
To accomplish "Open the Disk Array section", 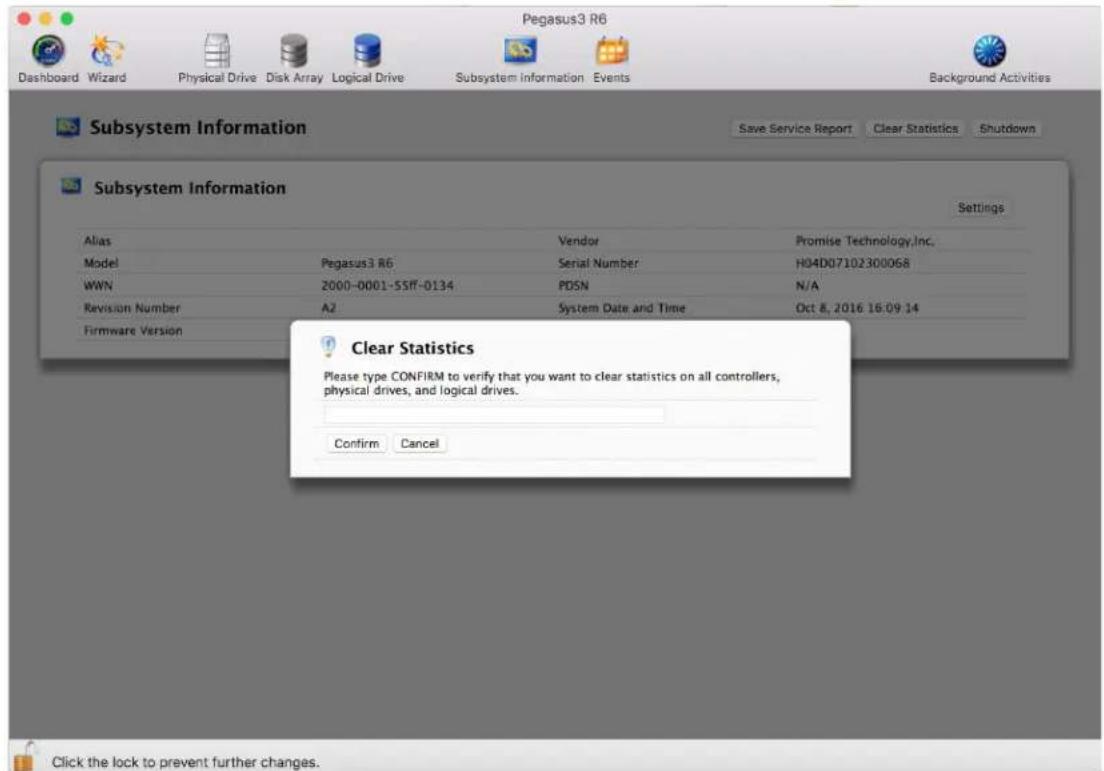I will [x=294, y=59].
